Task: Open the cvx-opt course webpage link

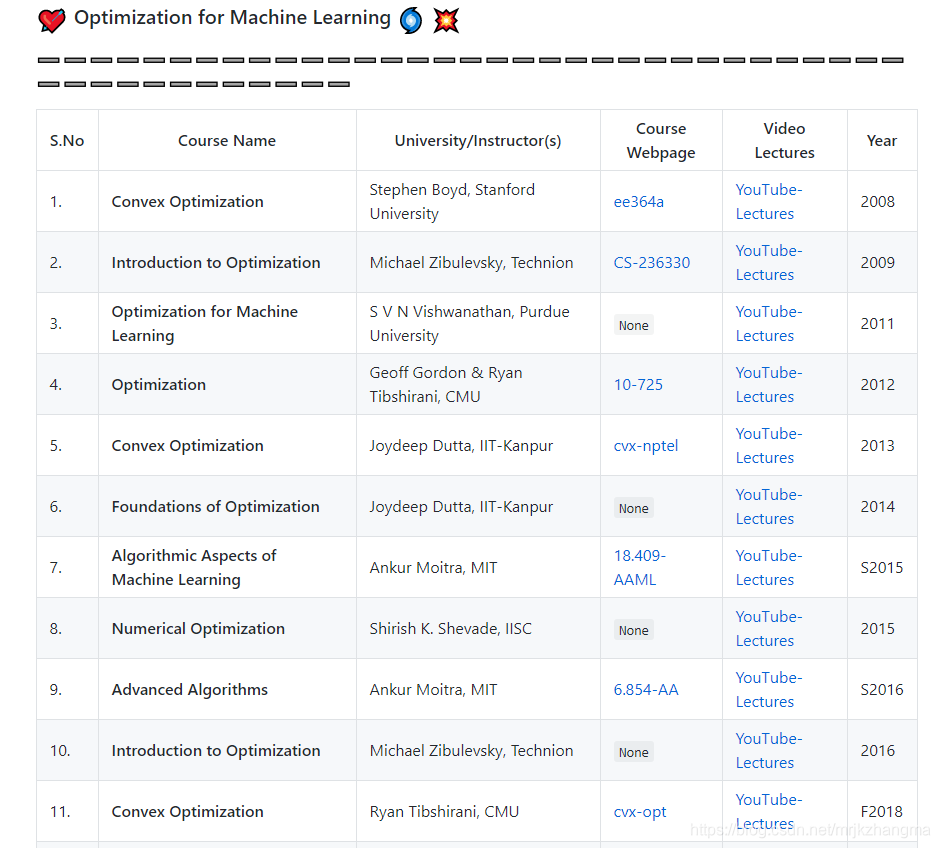Action: tap(640, 812)
